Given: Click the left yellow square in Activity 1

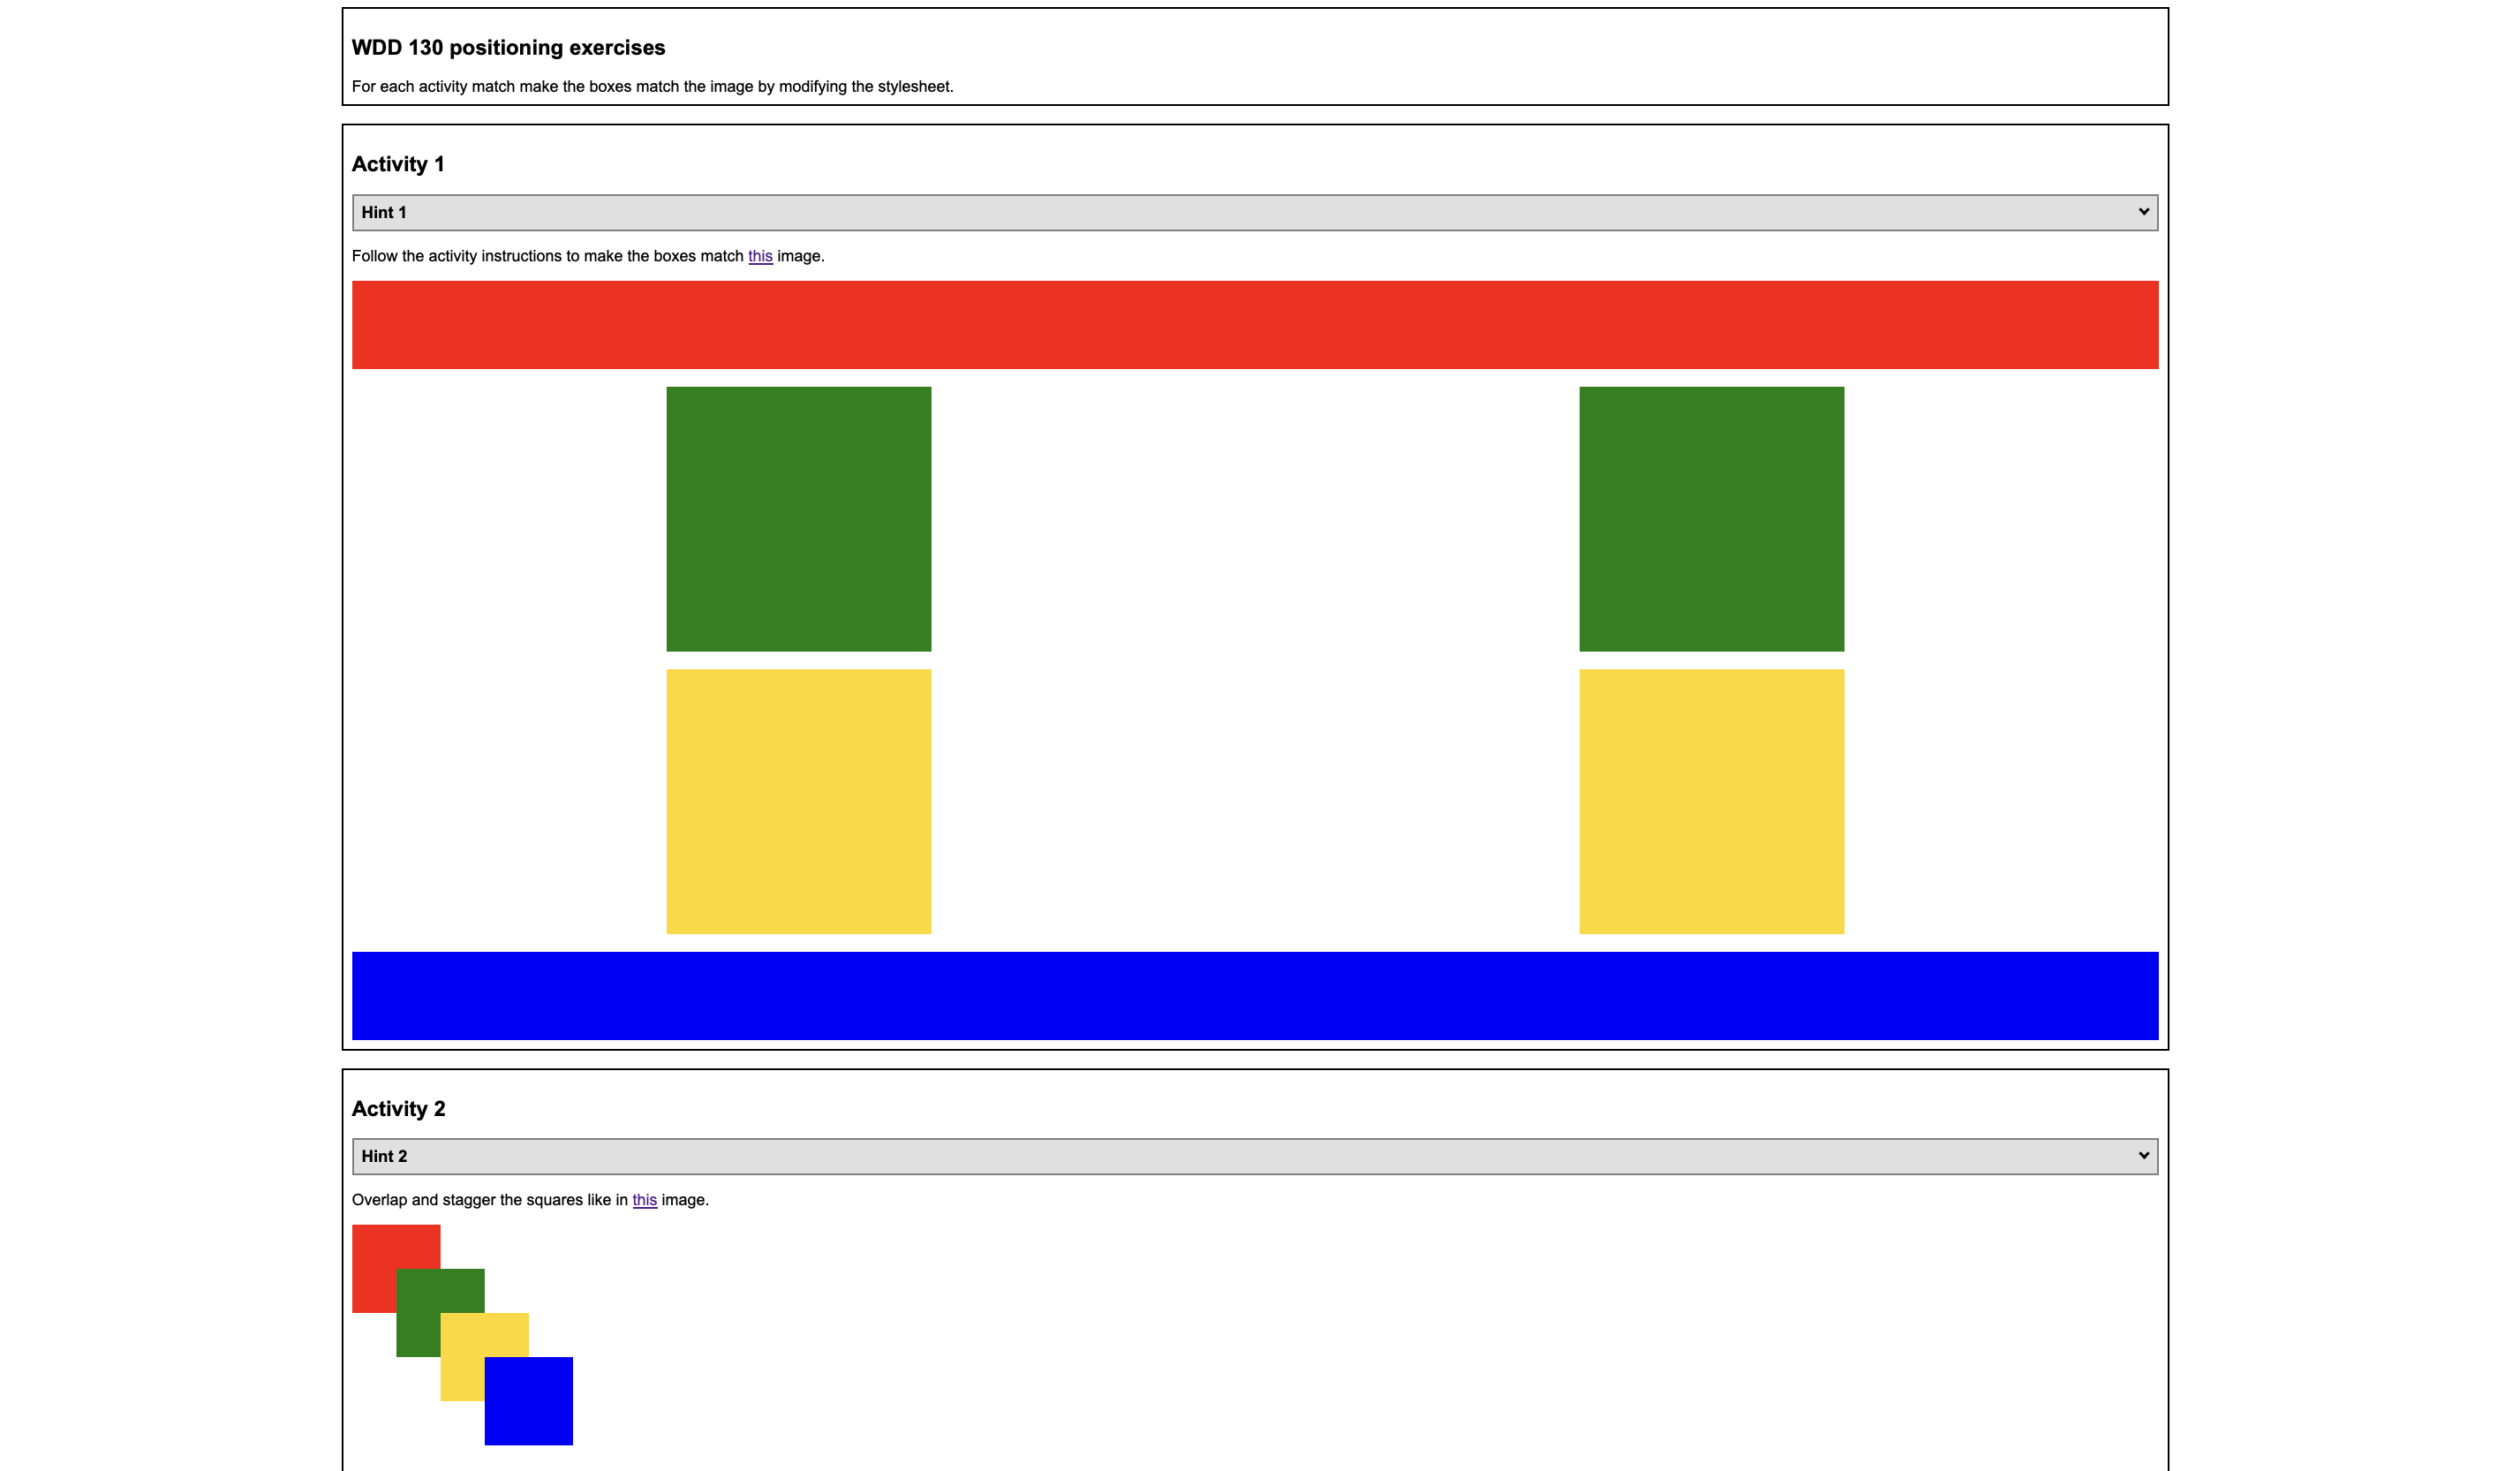Looking at the screenshot, I should pyautogui.click(x=798, y=801).
